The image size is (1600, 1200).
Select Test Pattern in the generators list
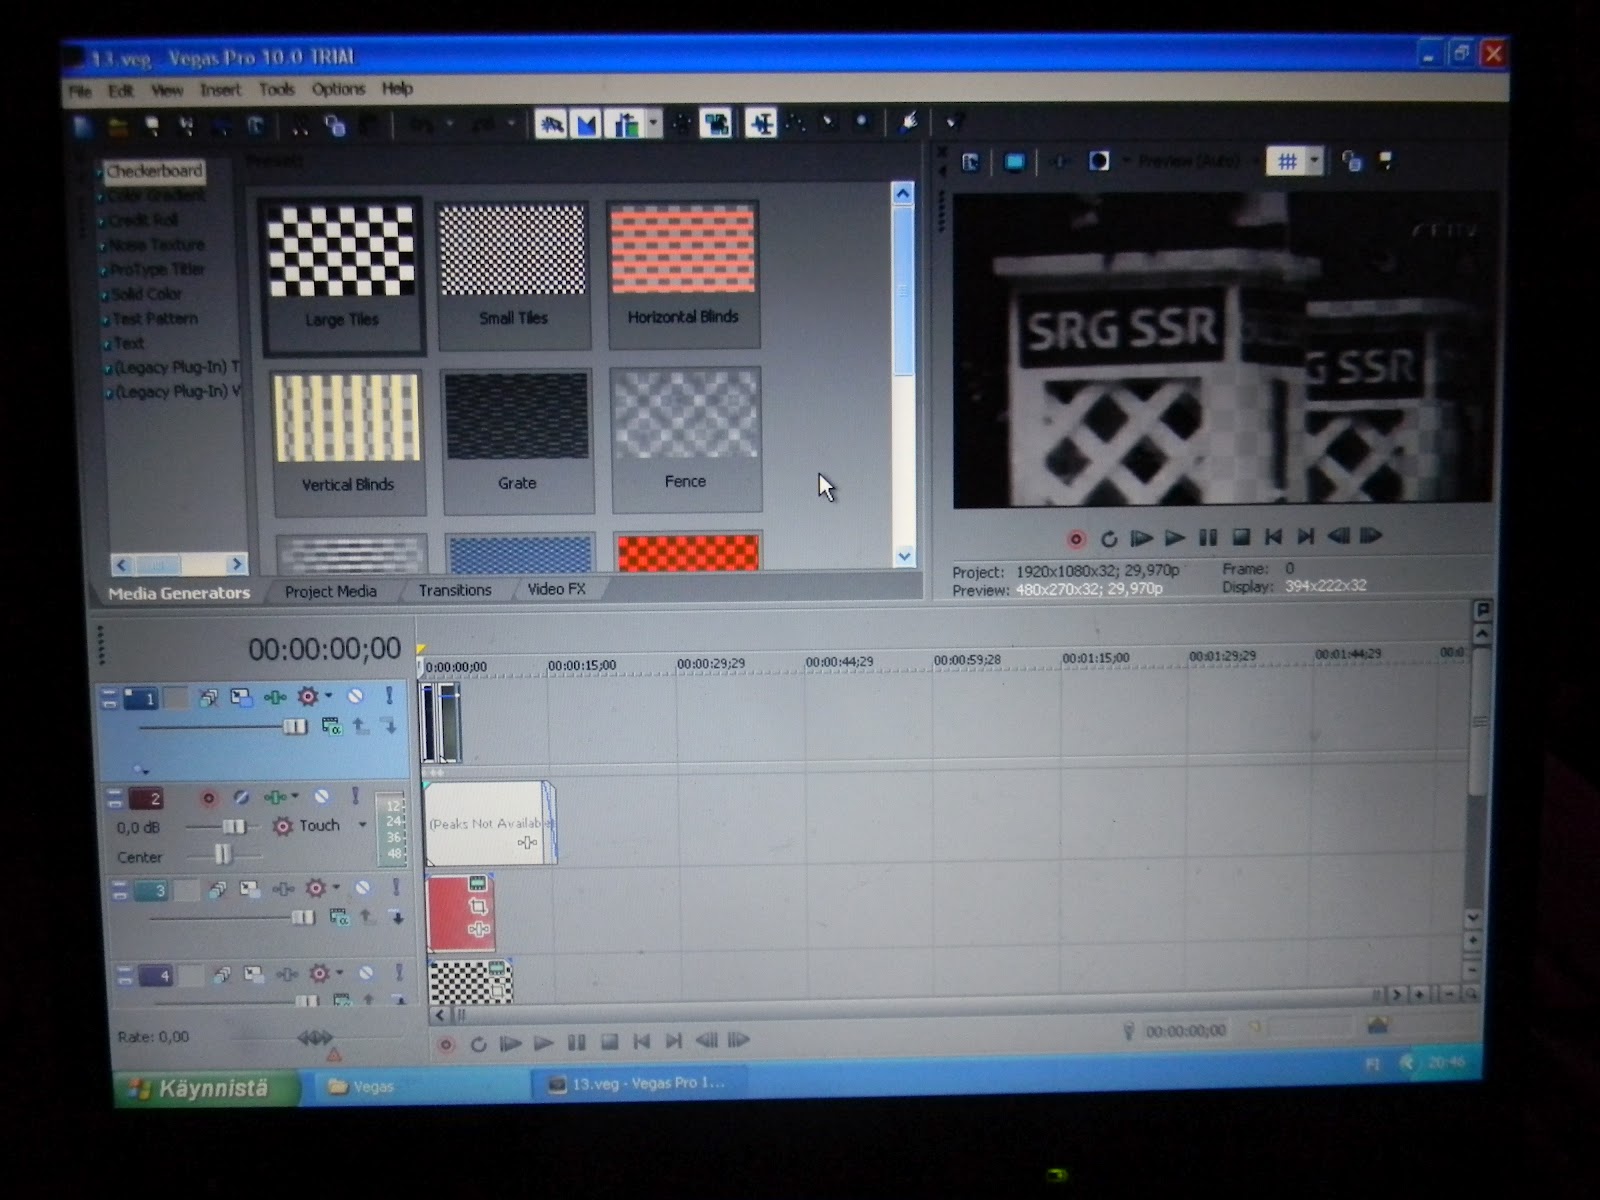click(x=154, y=319)
